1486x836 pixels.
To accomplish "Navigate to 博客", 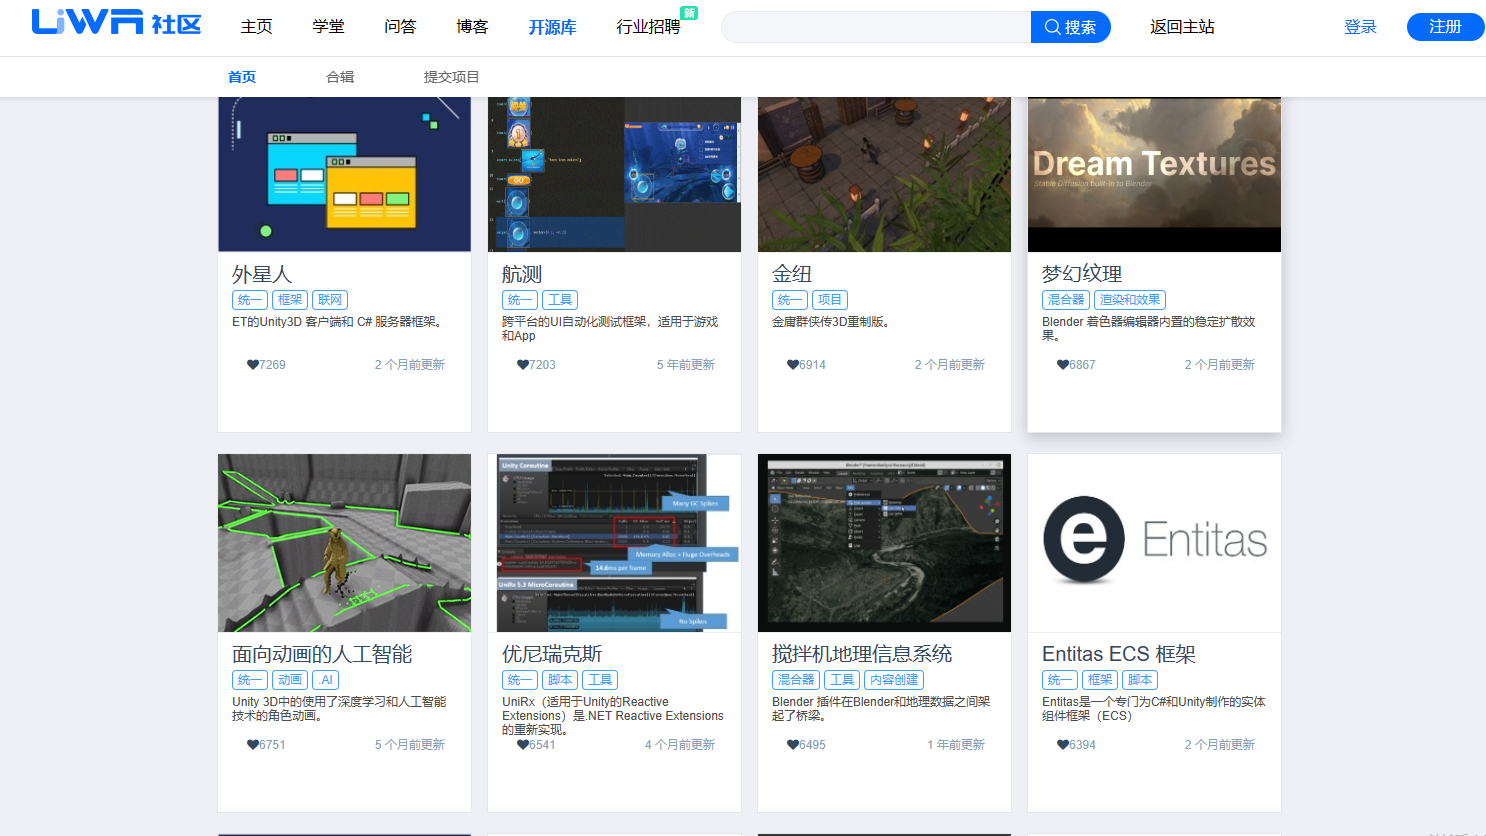I will (x=472, y=27).
